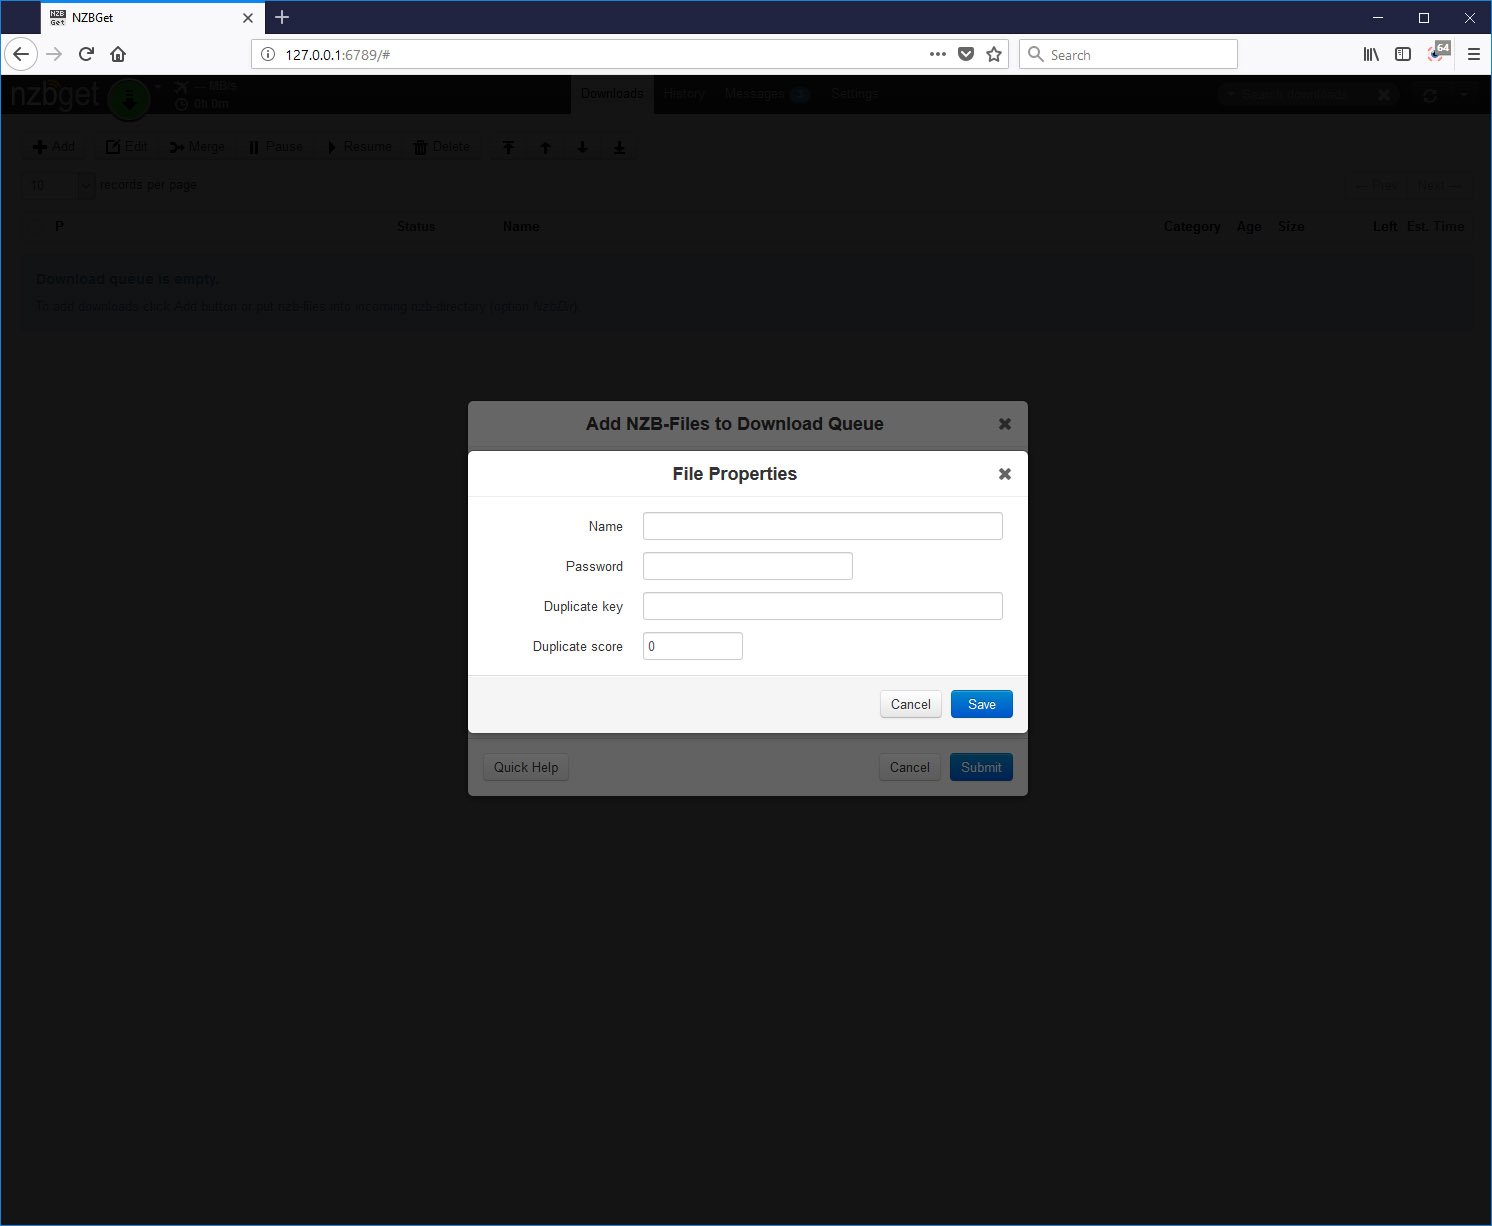Viewport: 1492px width, 1226px height.
Task: Click the NZBGet refresh icon
Action: [x=1430, y=95]
